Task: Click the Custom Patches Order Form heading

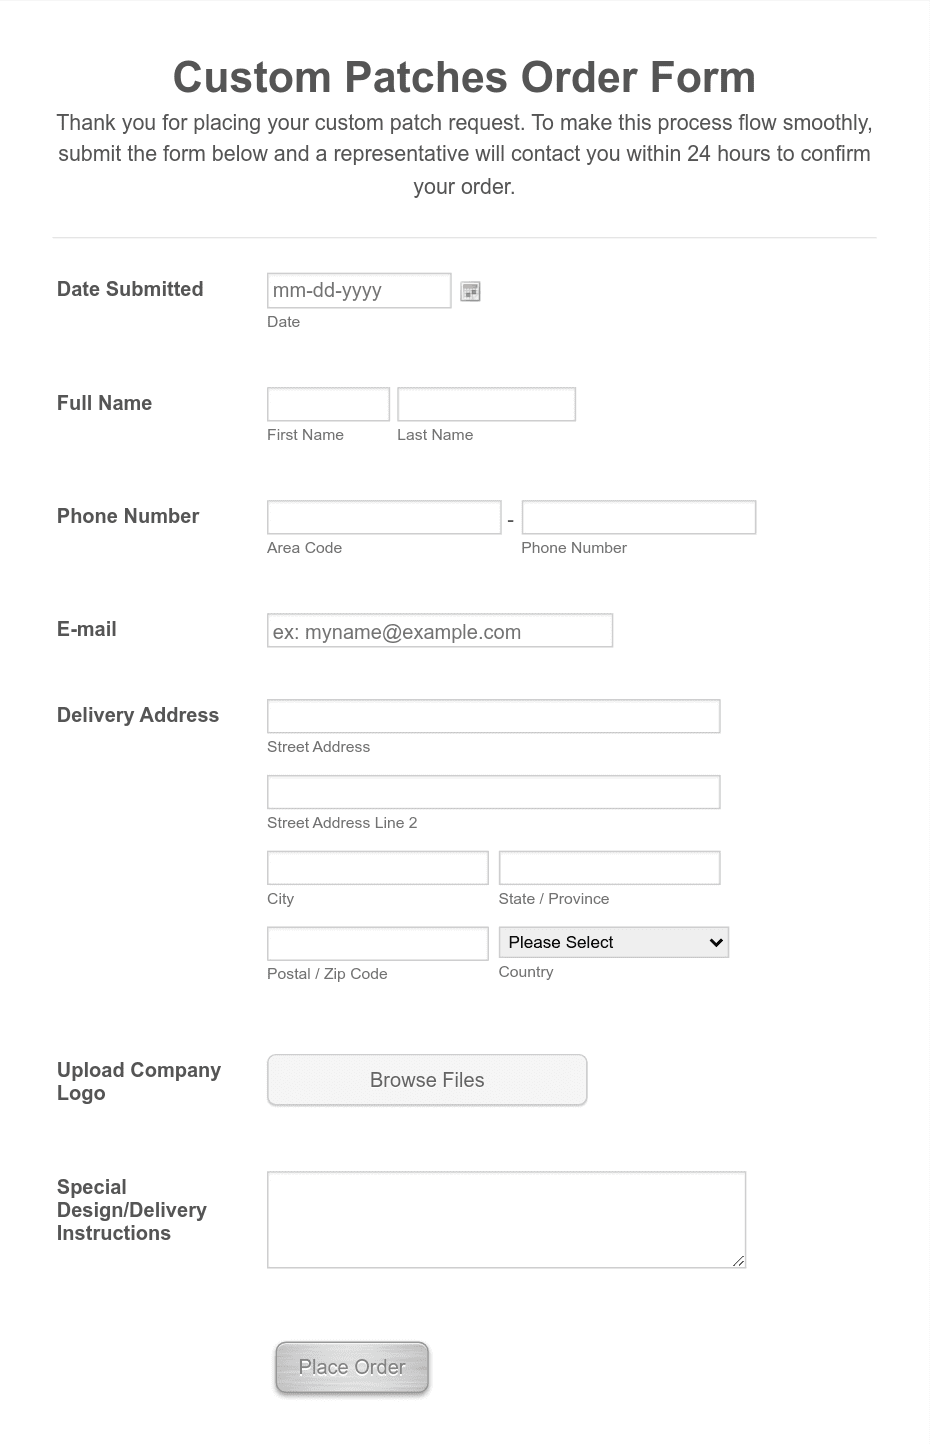Action: (464, 77)
